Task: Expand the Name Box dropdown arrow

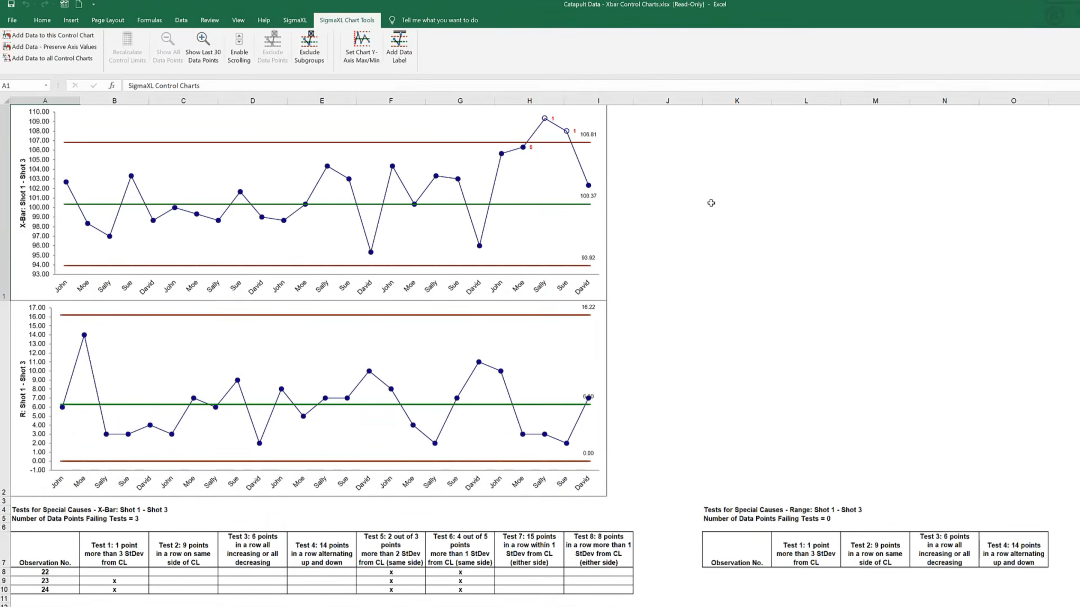Action: (x=46, y=85)
